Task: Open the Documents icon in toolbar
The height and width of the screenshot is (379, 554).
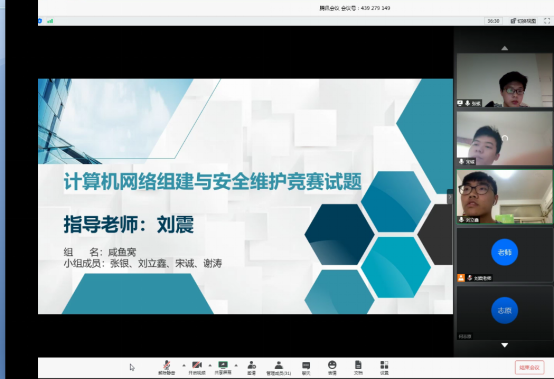Action: pos(358,367)
